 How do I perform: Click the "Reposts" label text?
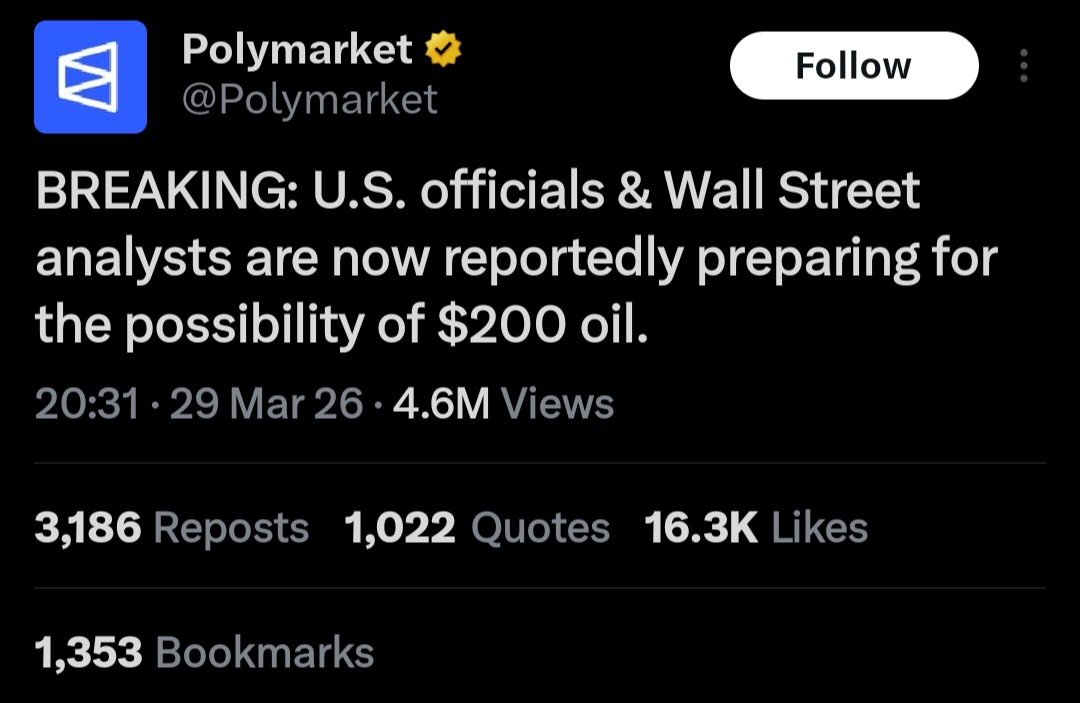tap(230, 528)
